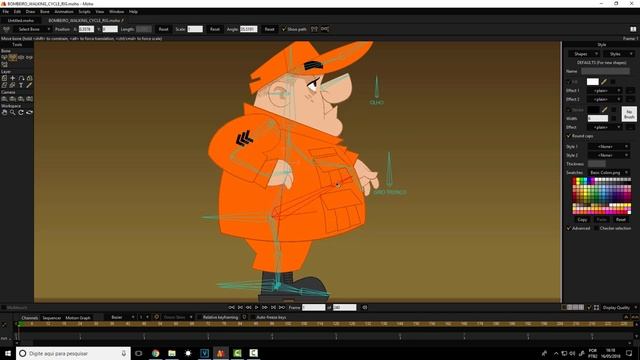
Task: Click the Fill color eyedropper icon
Action: click(604, 82)
